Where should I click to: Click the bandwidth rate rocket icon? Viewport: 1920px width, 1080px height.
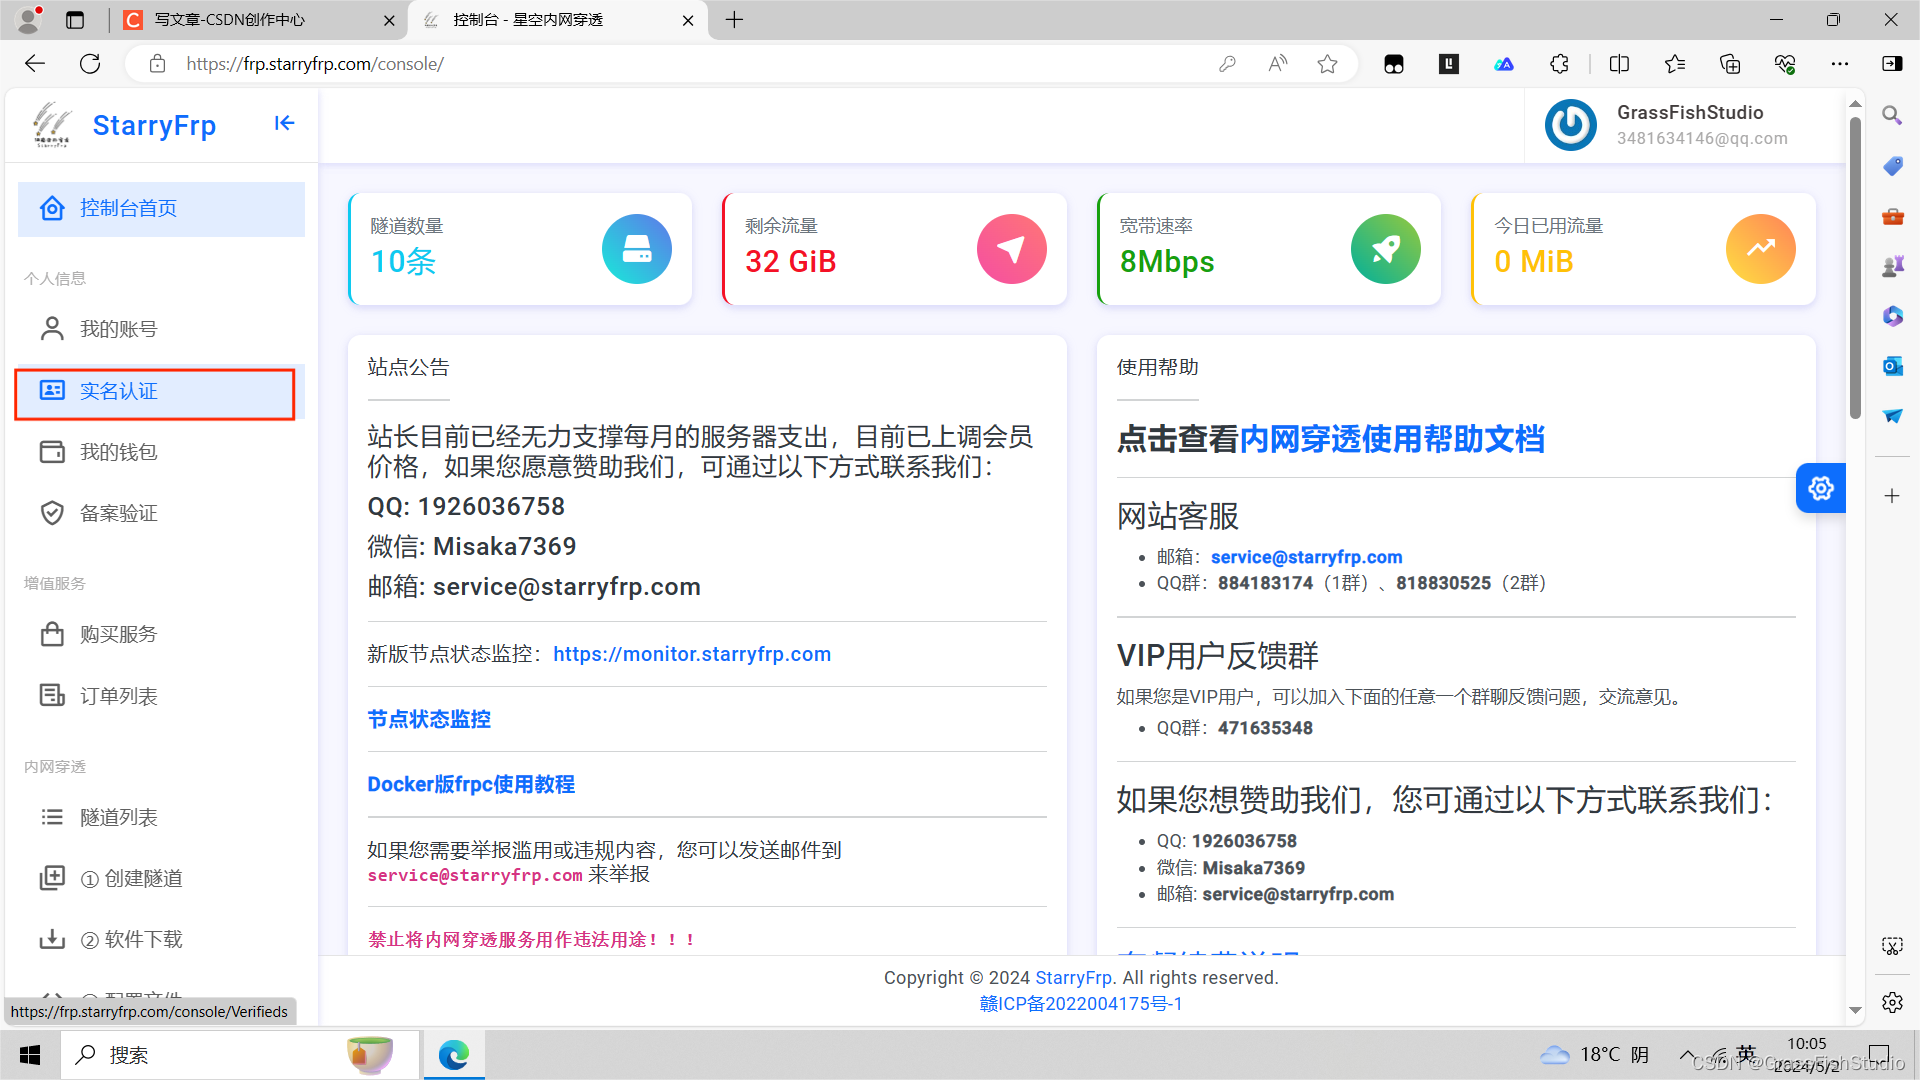click(x=1385, y=249)
